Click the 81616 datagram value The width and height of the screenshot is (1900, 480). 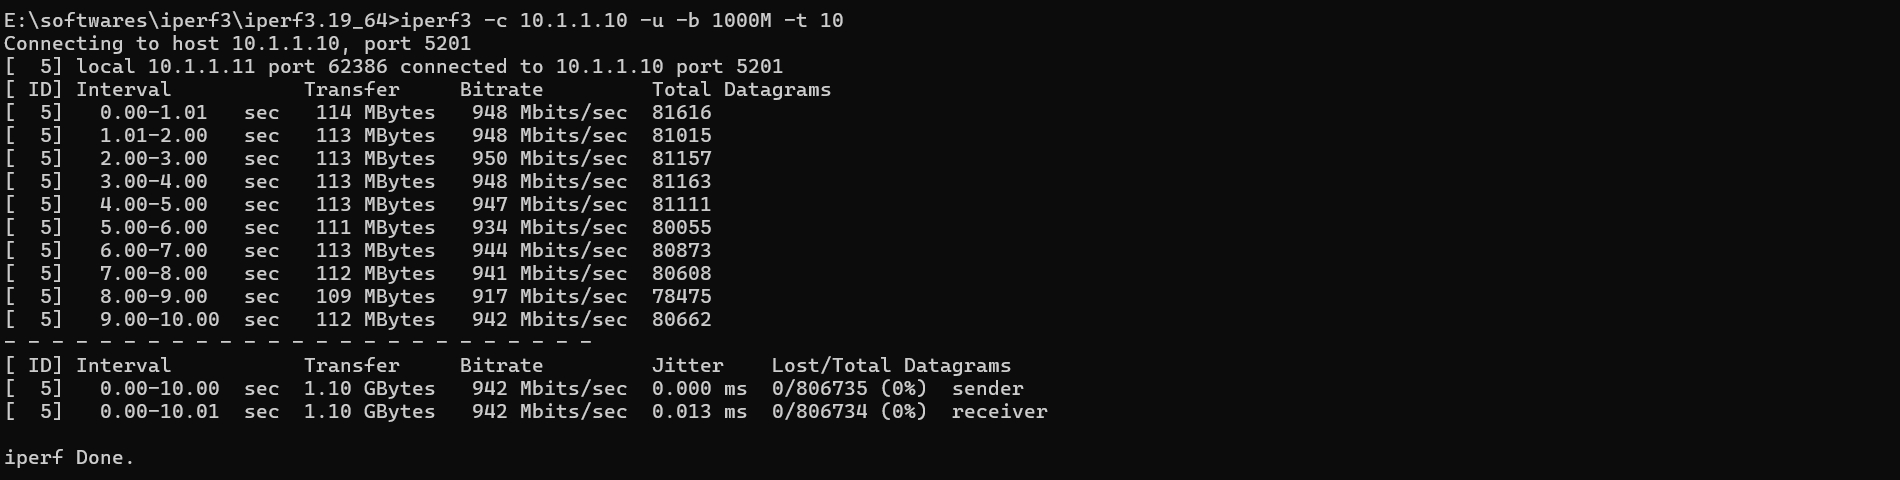[x=681, y=112]
